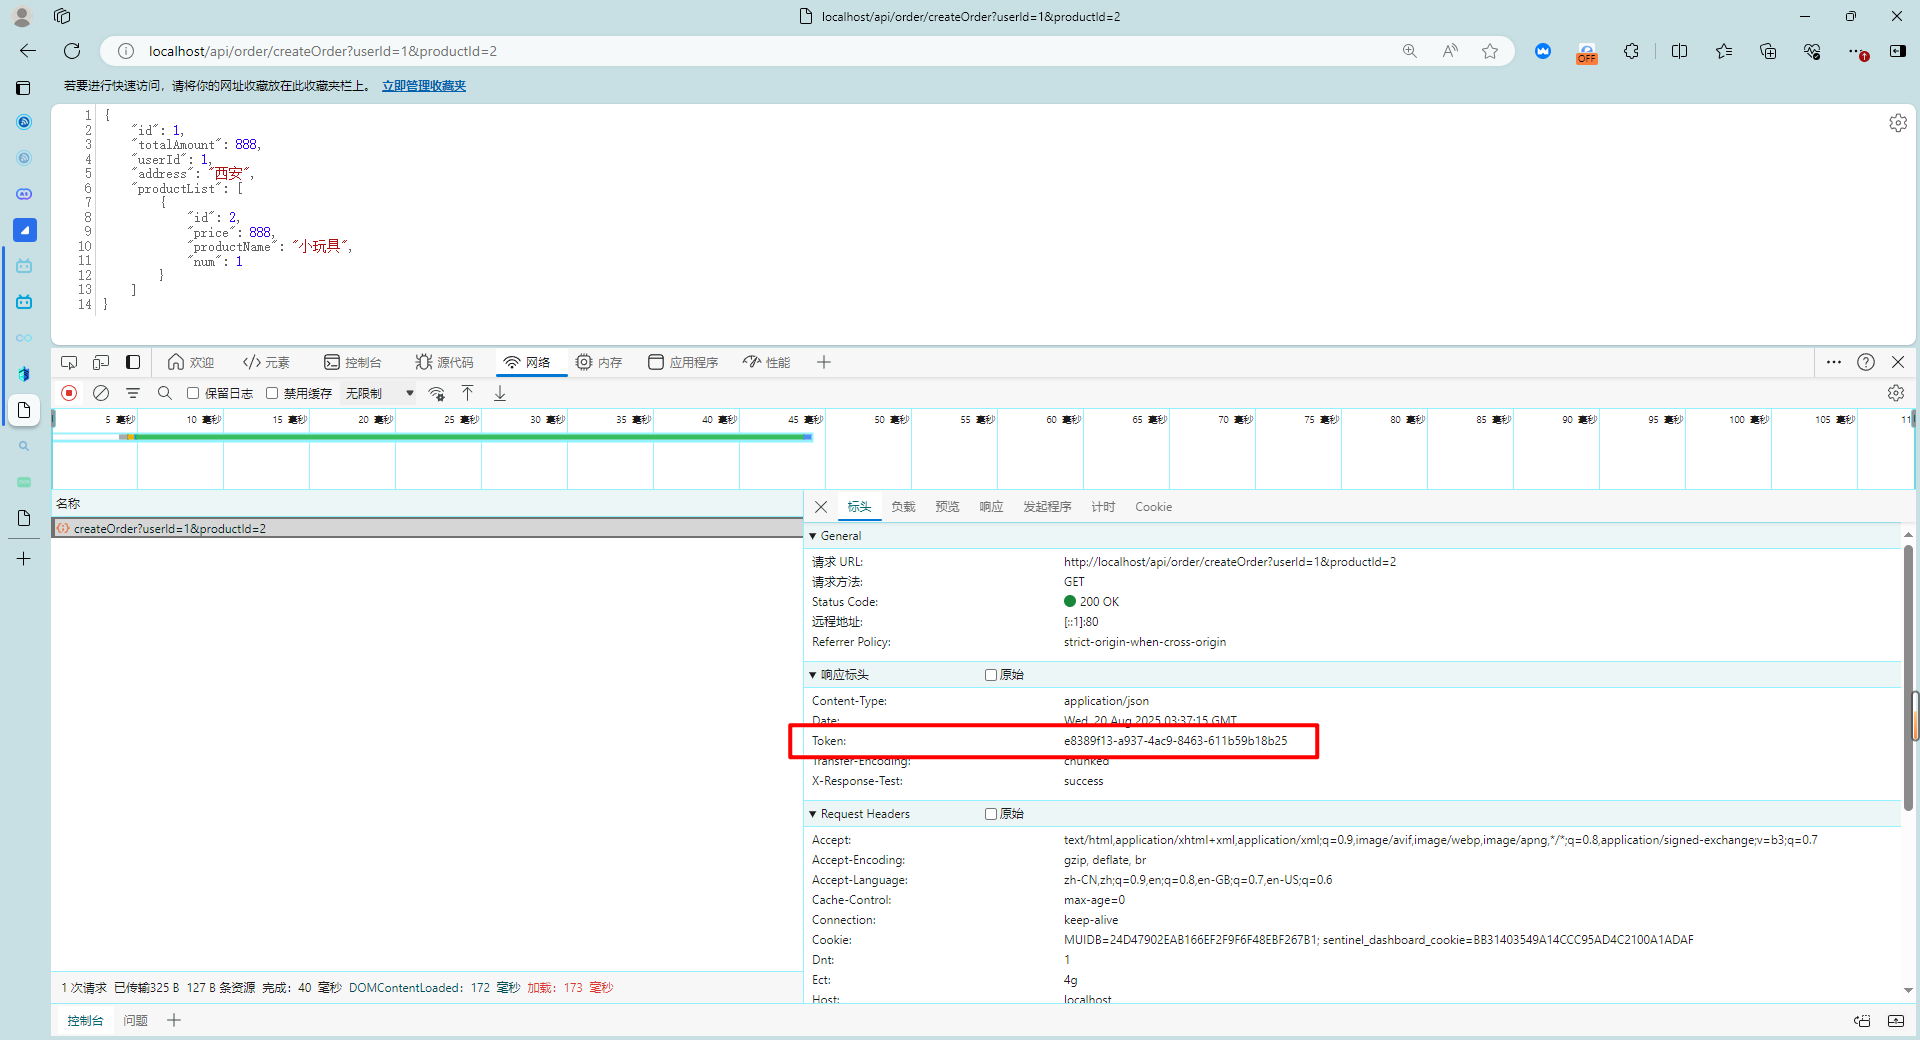Open the zoom magnifier in the address bar

(x=1410, y=51)
